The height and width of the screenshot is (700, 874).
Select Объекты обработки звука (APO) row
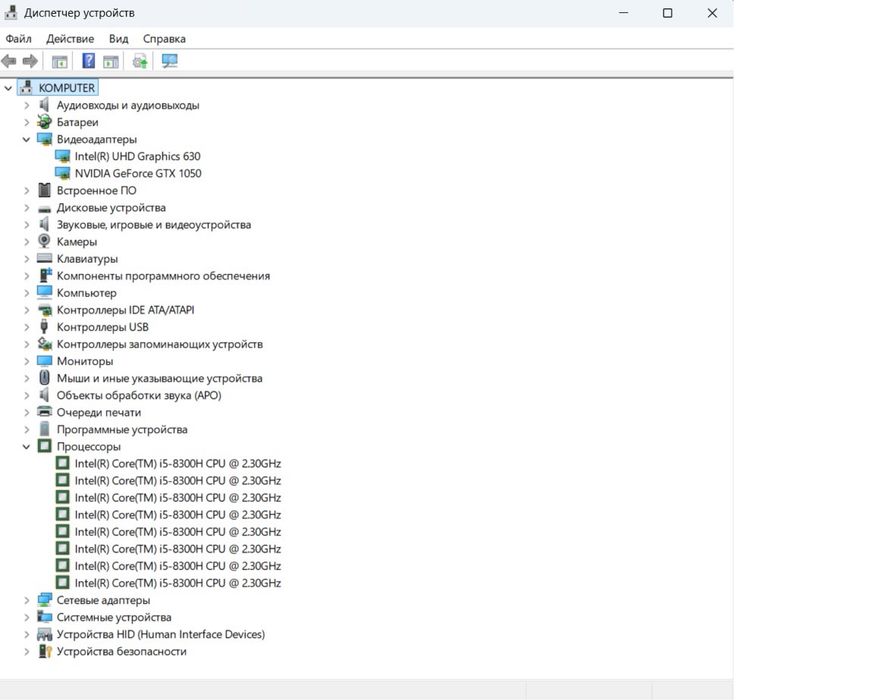(139, 395)
